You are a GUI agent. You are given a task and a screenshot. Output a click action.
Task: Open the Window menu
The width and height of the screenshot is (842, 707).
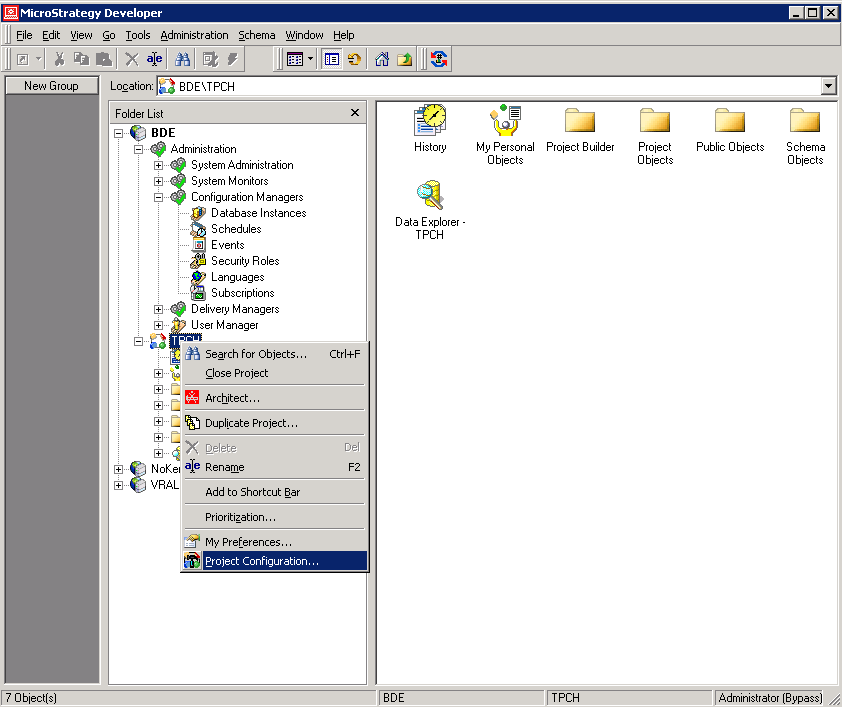pyautogui.click(x=304, y=35)
